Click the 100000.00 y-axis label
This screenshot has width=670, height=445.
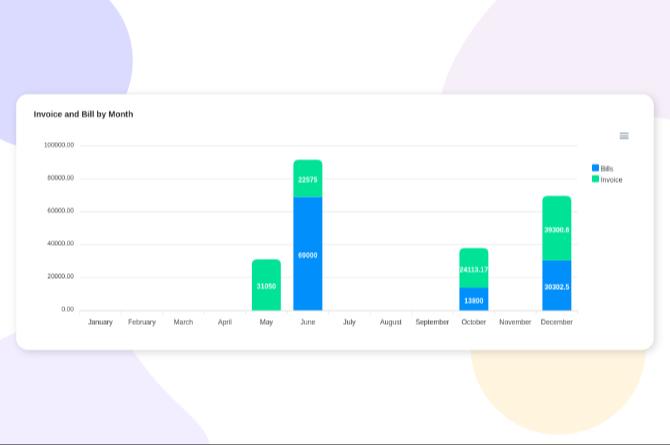tap(59, 145)
